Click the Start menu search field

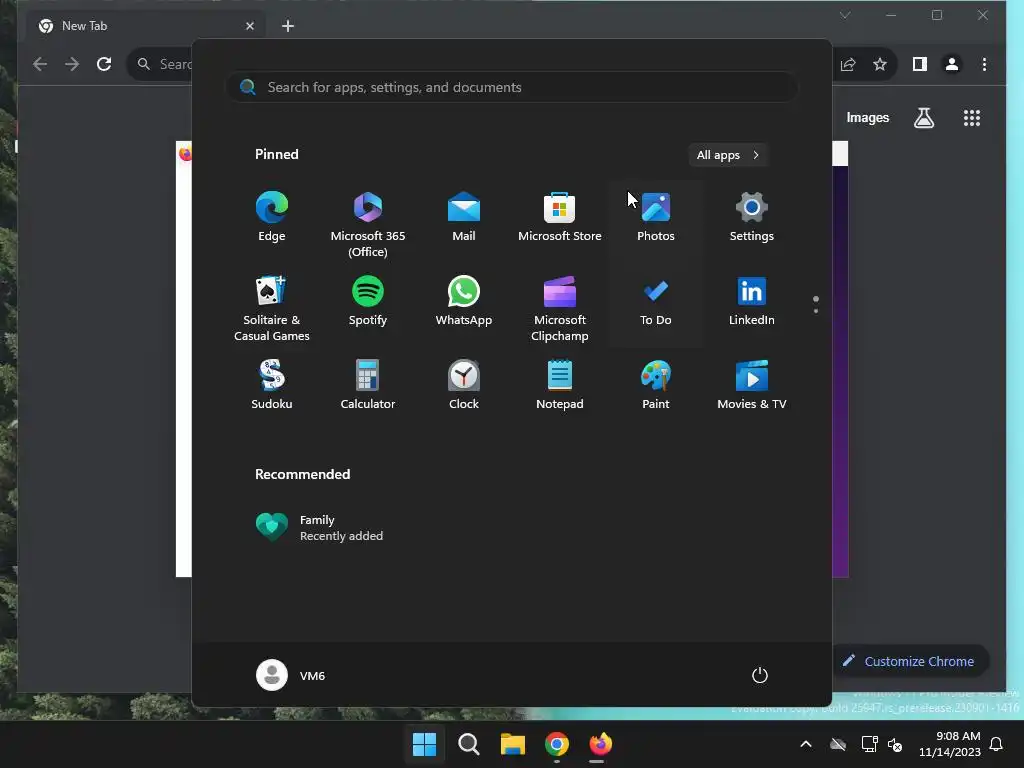[x=511, y=87]
